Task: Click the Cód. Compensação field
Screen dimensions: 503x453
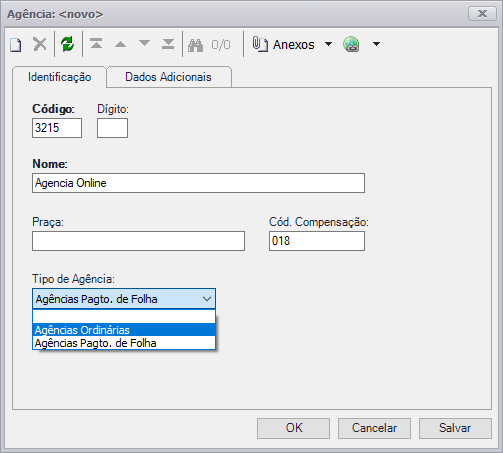Action: (x=317, y=241)
